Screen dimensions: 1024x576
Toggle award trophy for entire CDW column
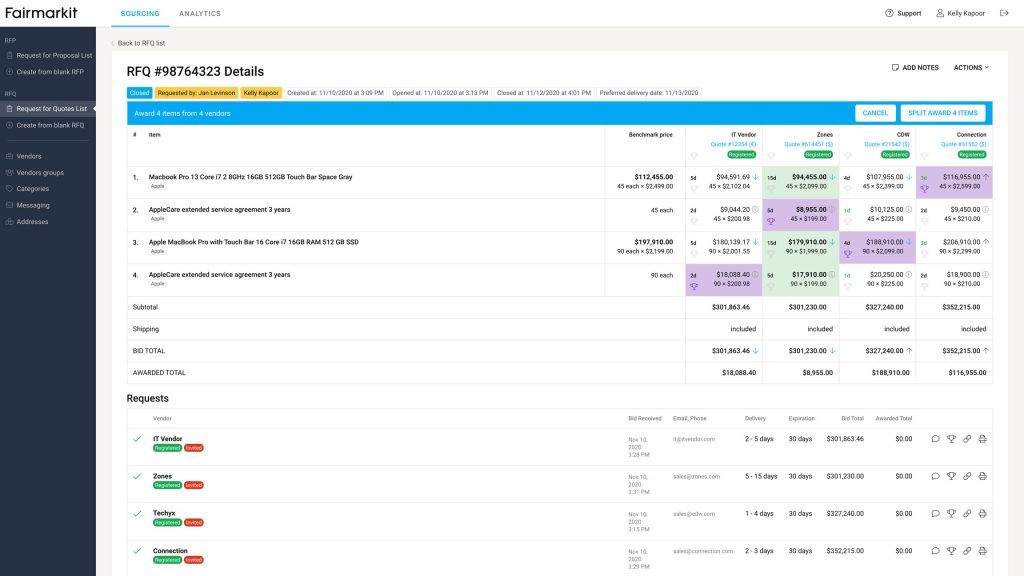point(848,155)
